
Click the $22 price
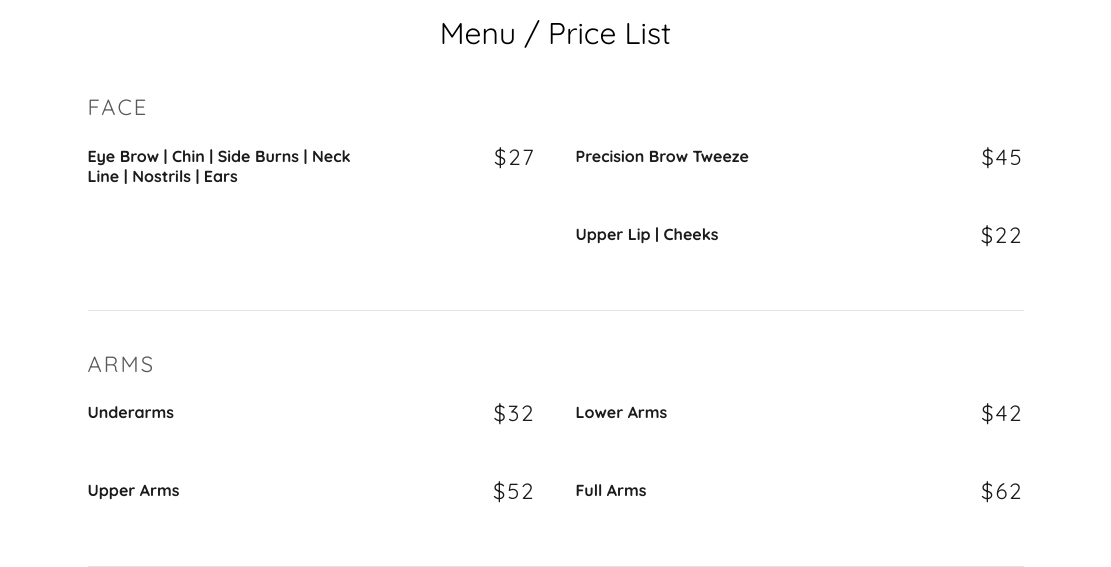click(x=1001, y=236)
